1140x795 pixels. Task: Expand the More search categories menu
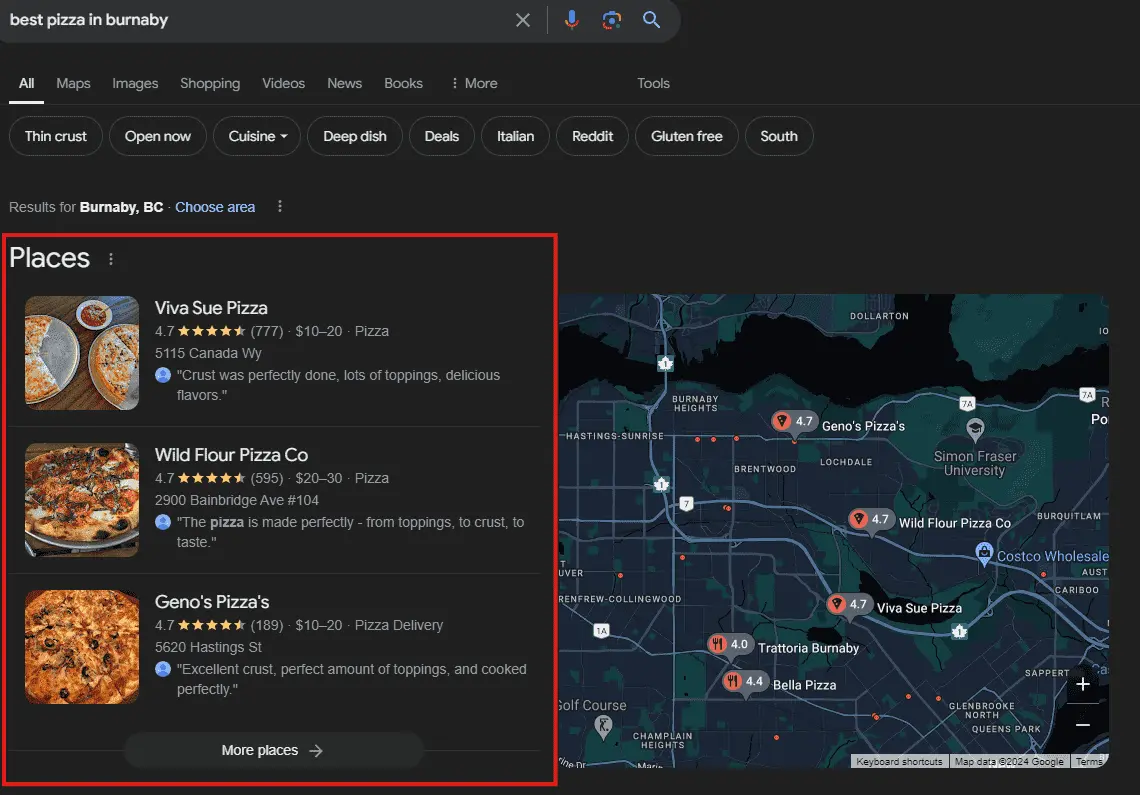click(474, 84)
